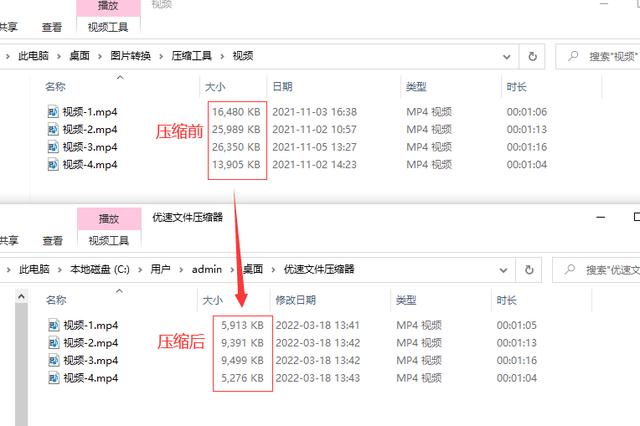
Task: Go to 压缩工具 in upper address bar
Action: [191, 55]
